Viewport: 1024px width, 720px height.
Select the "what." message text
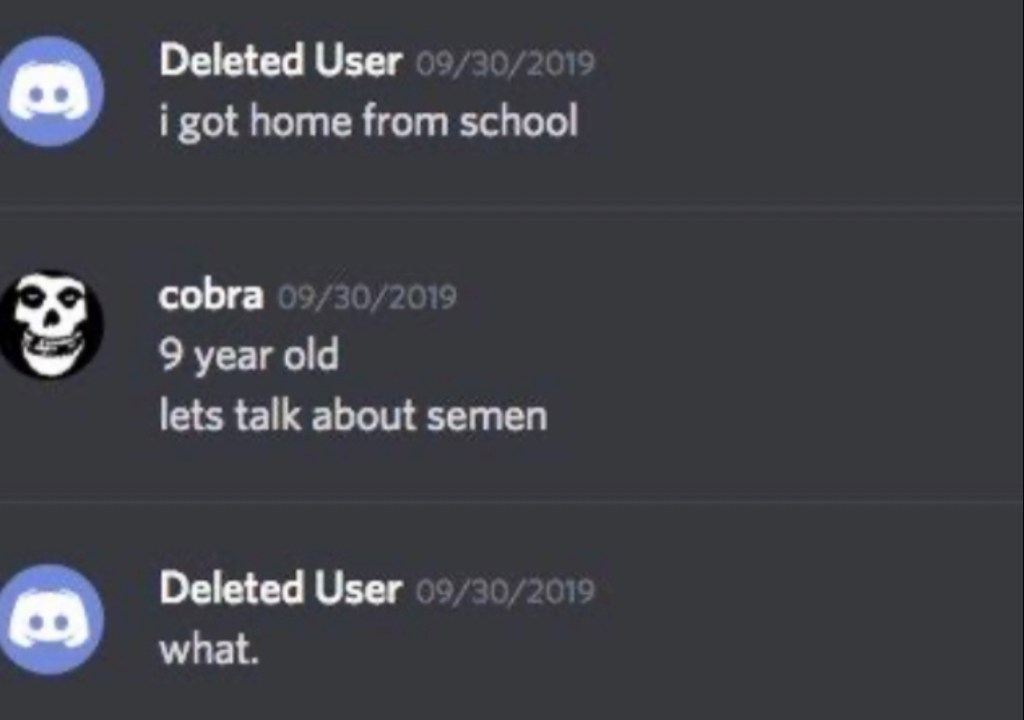point(209,650)
